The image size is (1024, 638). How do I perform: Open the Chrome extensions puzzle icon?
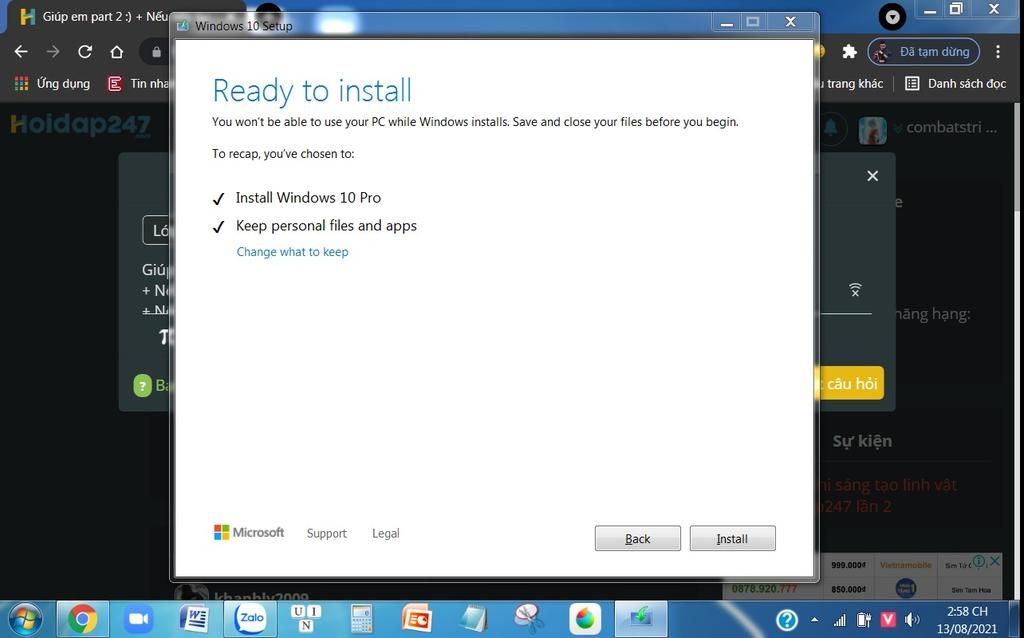[x=849, y=52]
